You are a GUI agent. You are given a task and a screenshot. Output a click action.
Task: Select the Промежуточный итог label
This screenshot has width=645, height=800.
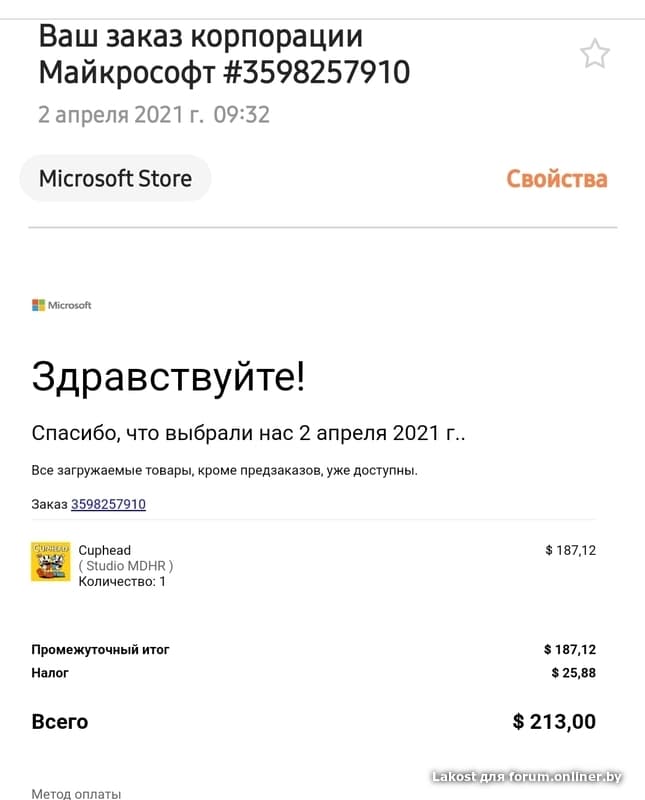click(x=100, y=649)
